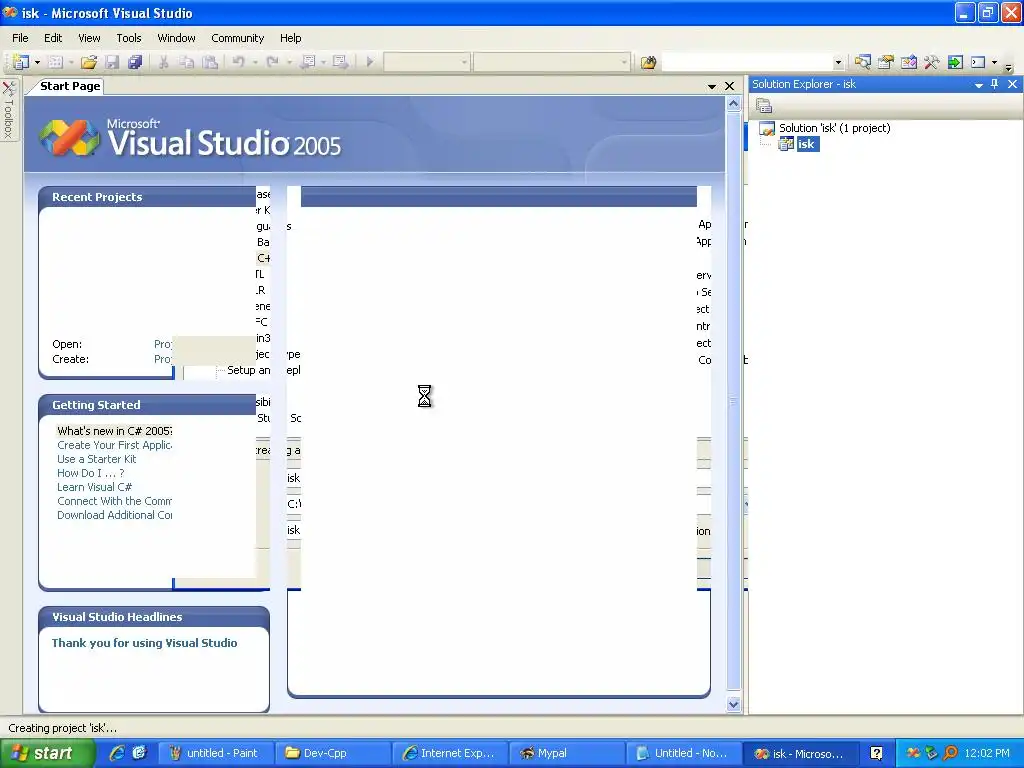Switch to Dev-Cpp taskbar button
This screenshot has width=1024, height=768.
click(332, 753)
